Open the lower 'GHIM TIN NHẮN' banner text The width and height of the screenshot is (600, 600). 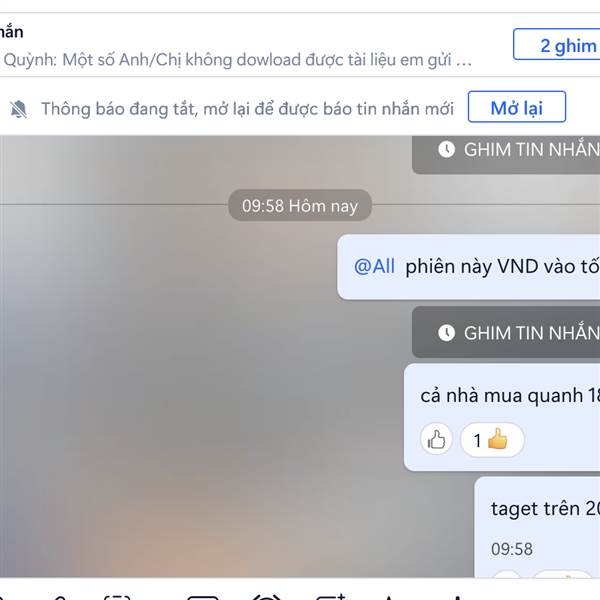(x=532, y=333)
